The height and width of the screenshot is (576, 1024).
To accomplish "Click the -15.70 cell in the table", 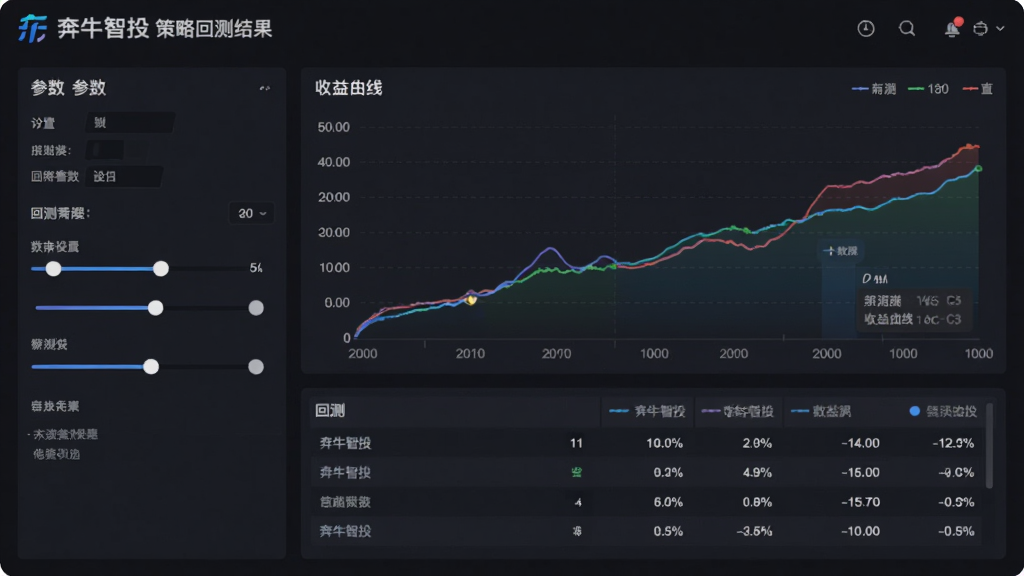I will click(860, 502).
